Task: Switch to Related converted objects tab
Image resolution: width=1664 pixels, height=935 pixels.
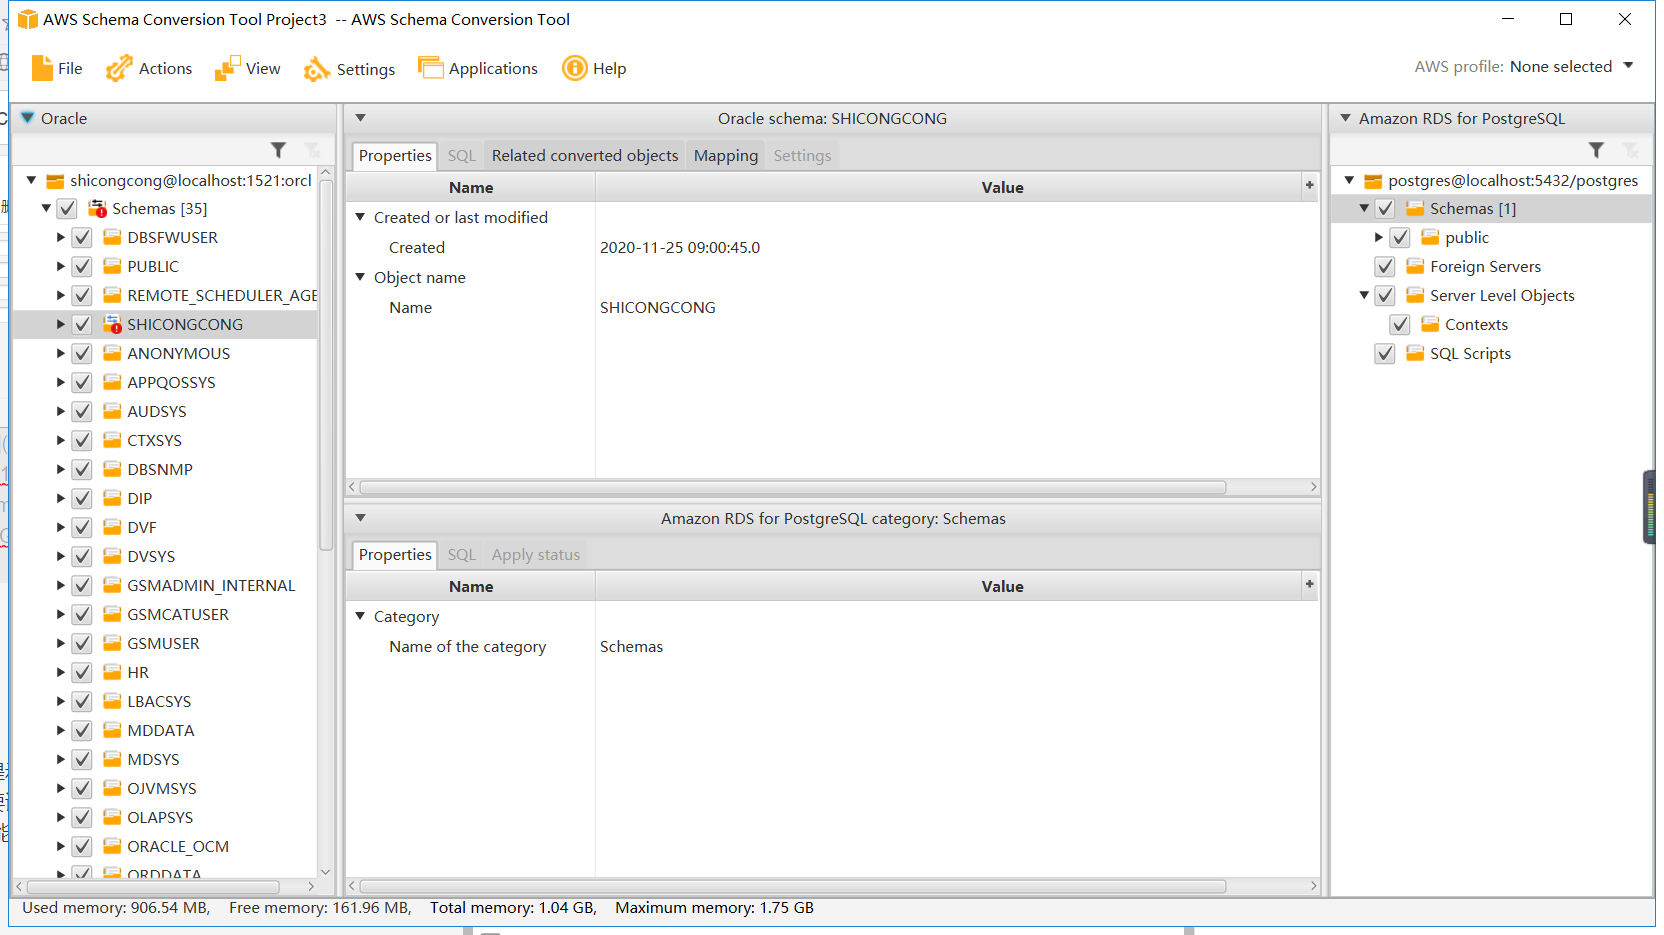Action: [585, 156]
